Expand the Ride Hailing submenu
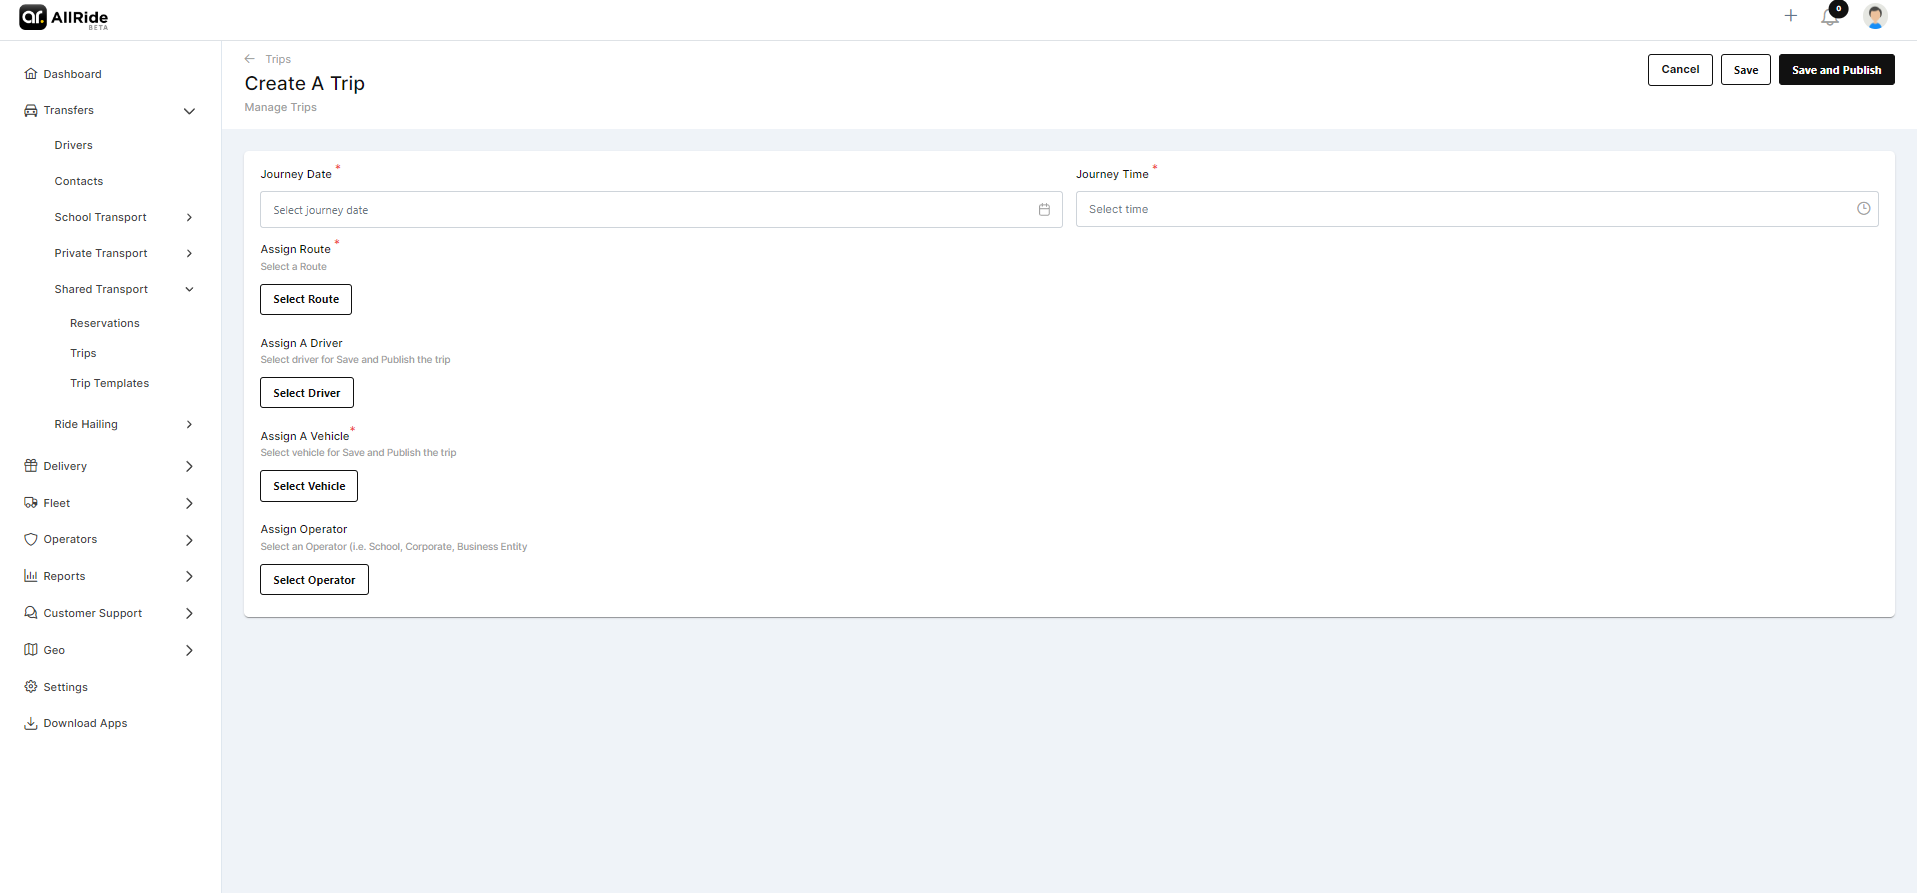1917x893 pixels. (x=189, y=424)
